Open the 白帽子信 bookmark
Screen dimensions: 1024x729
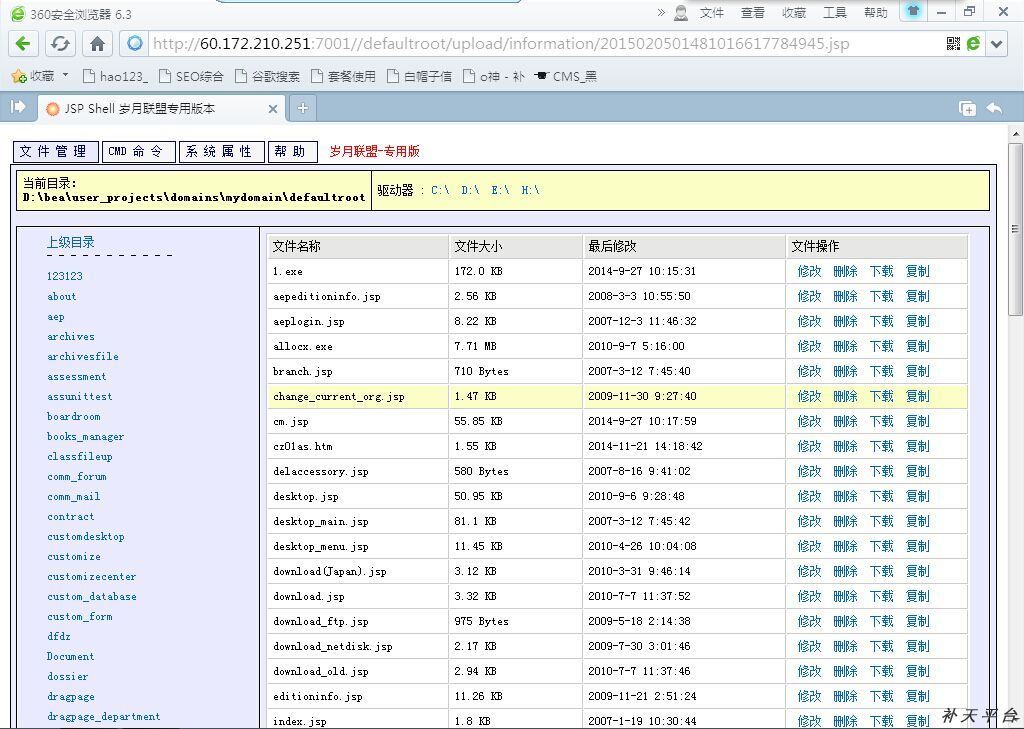click(419, 76)
